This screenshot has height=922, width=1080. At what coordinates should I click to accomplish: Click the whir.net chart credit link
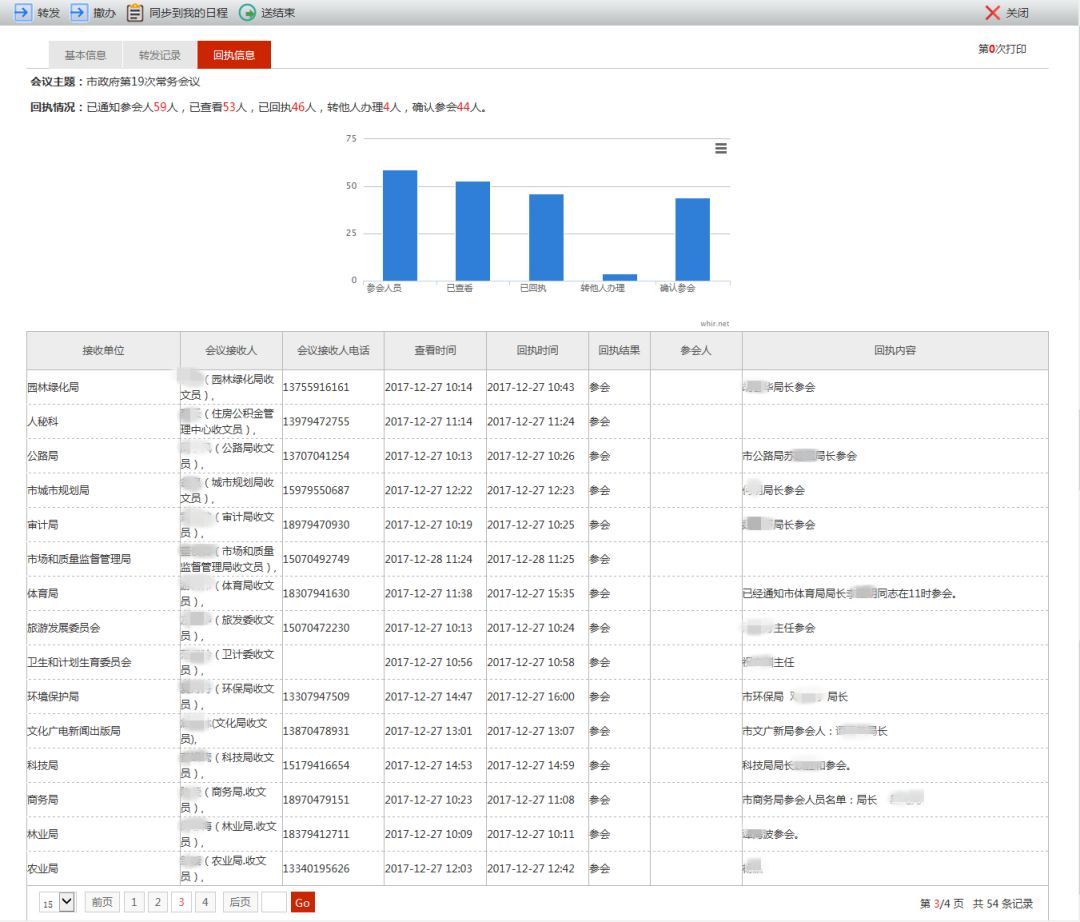[715, 323]
